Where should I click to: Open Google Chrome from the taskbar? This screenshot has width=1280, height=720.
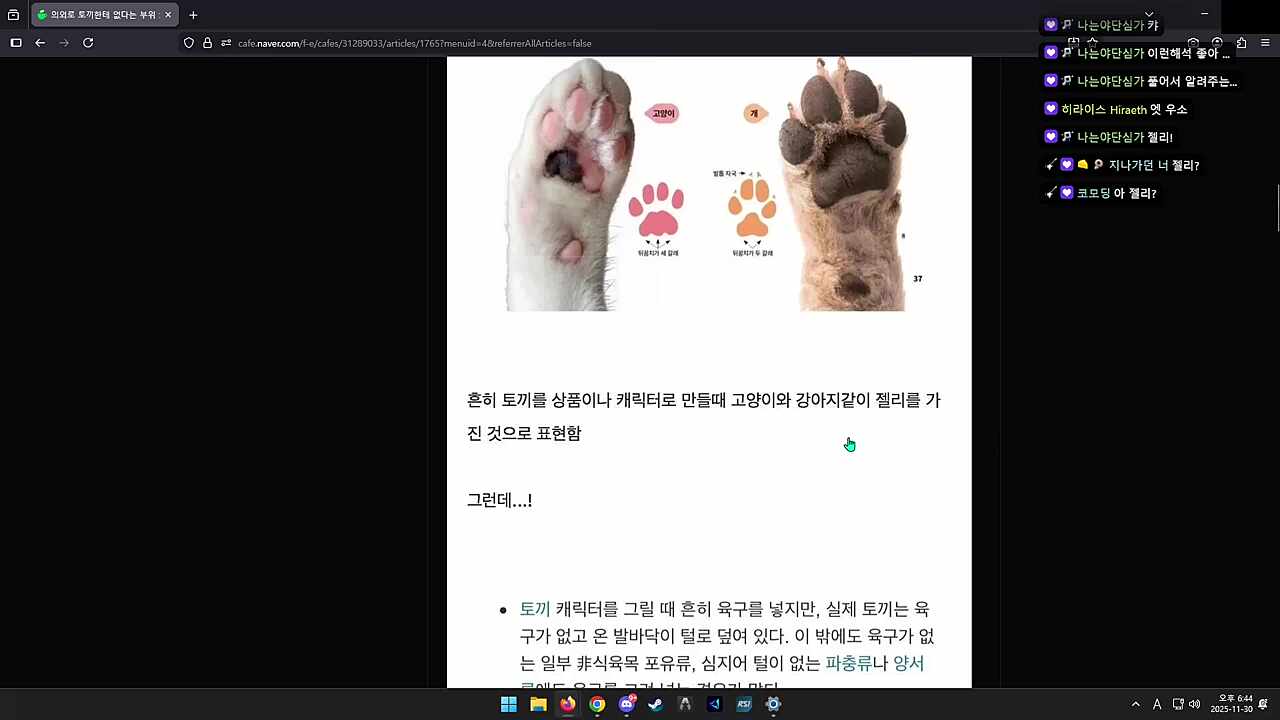[597, 705]
